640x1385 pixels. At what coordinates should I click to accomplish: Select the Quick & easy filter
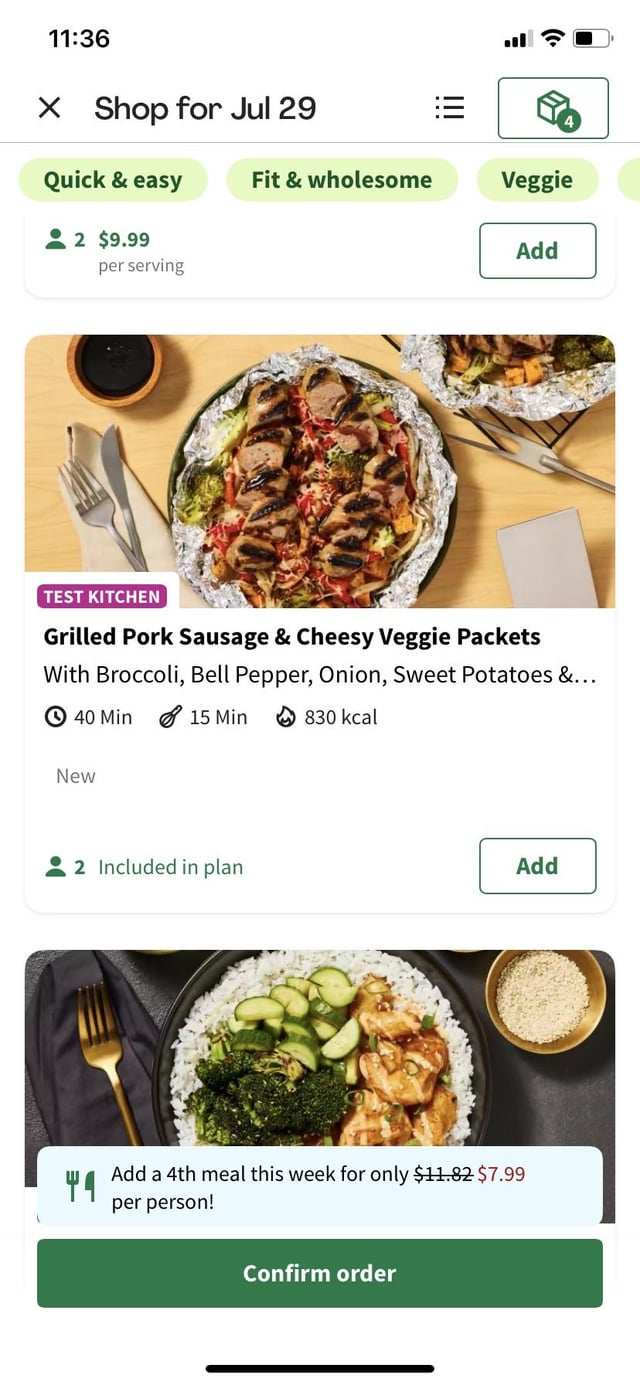click(113, 180)
